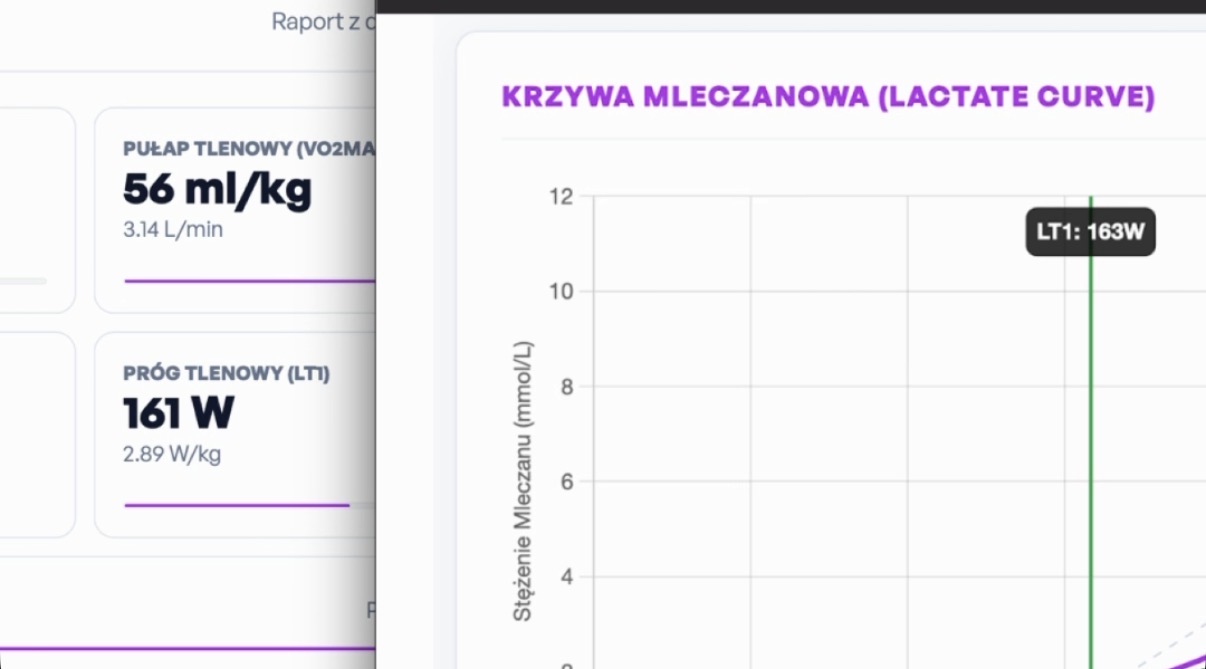This screenshot has height=669, width=1206.
Task: Click the Krzywa mleczanowa (Lactate Curve) heading
Action: 828,97
